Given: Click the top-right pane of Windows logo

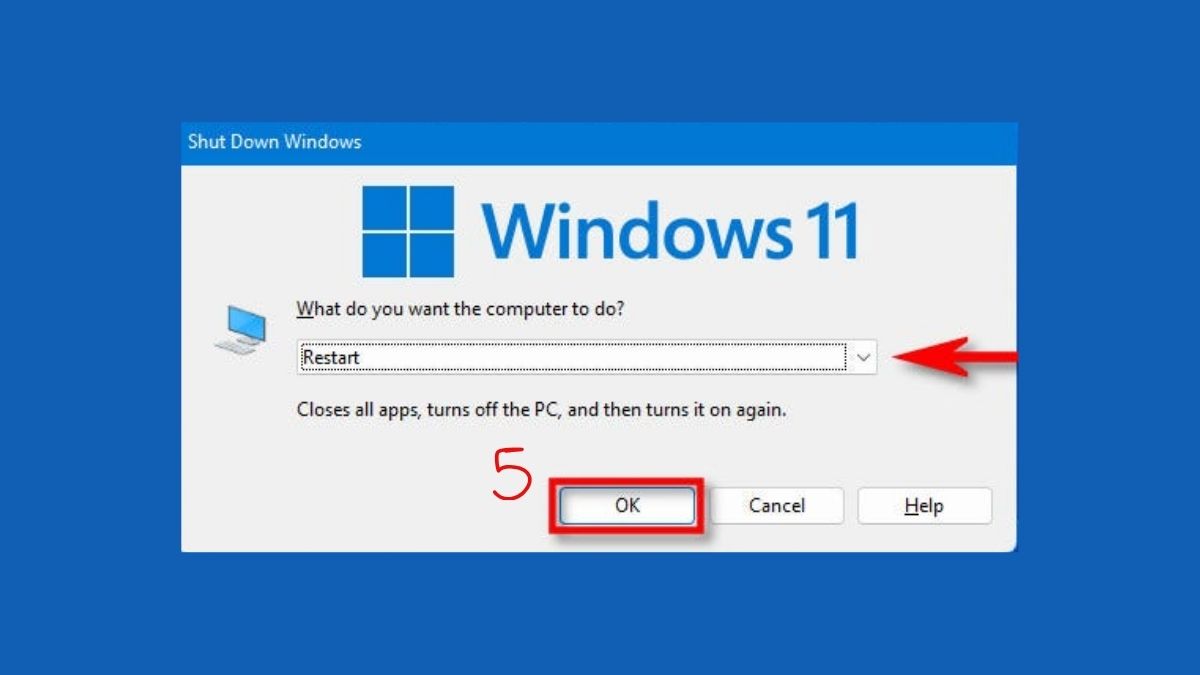Looking at the screenshot, I should coord(431,206).
